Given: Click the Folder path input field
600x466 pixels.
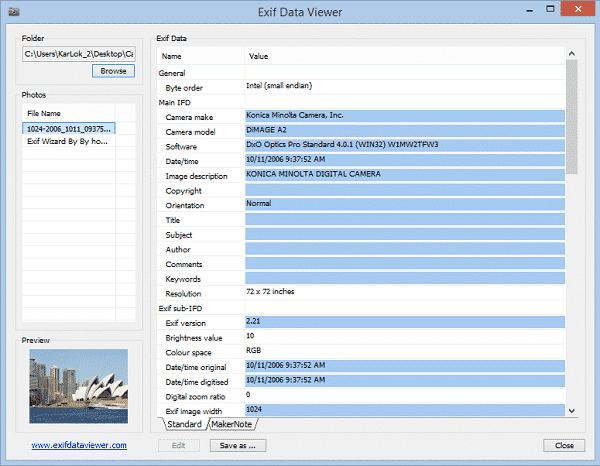Looking at the screenshot, I should coord(78,54).
